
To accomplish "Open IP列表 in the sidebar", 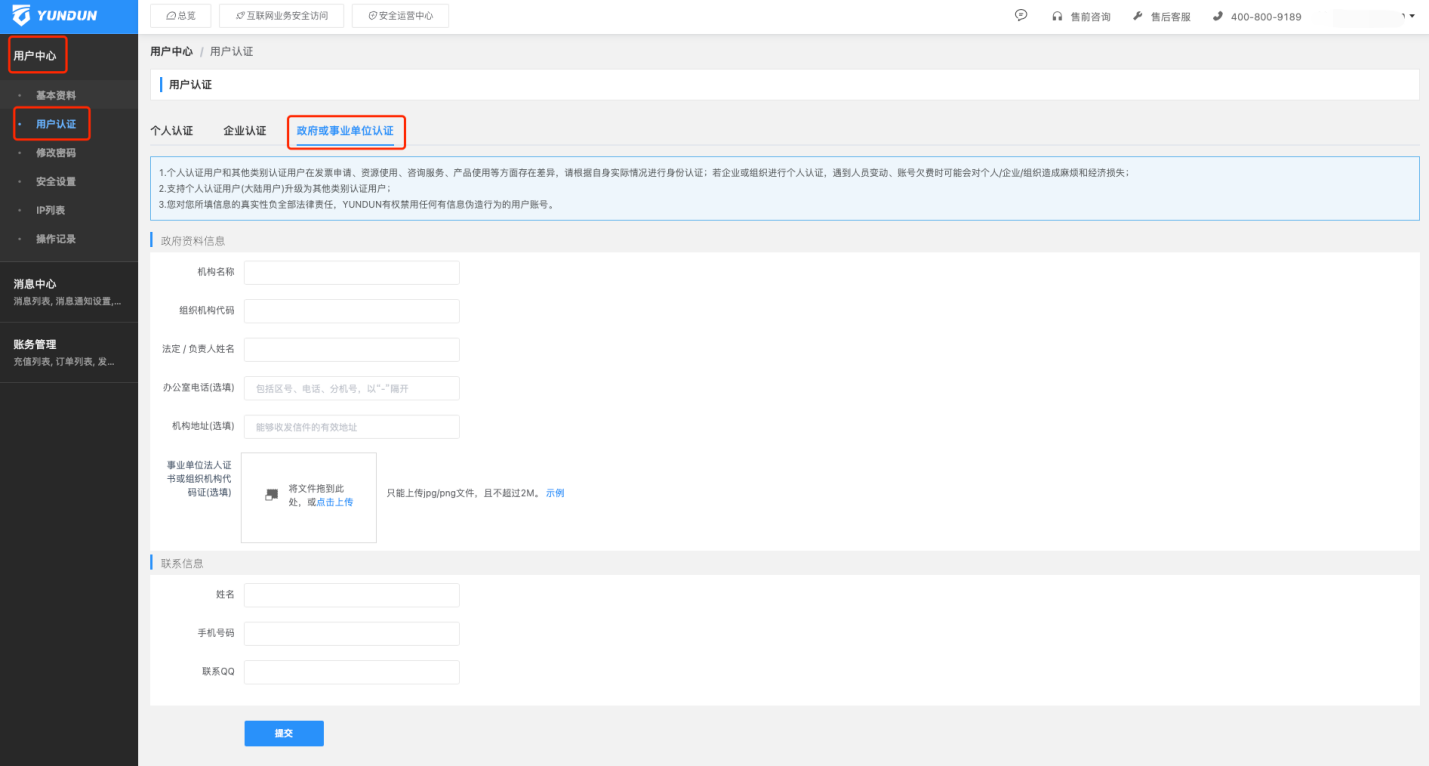I will [51, 210].
